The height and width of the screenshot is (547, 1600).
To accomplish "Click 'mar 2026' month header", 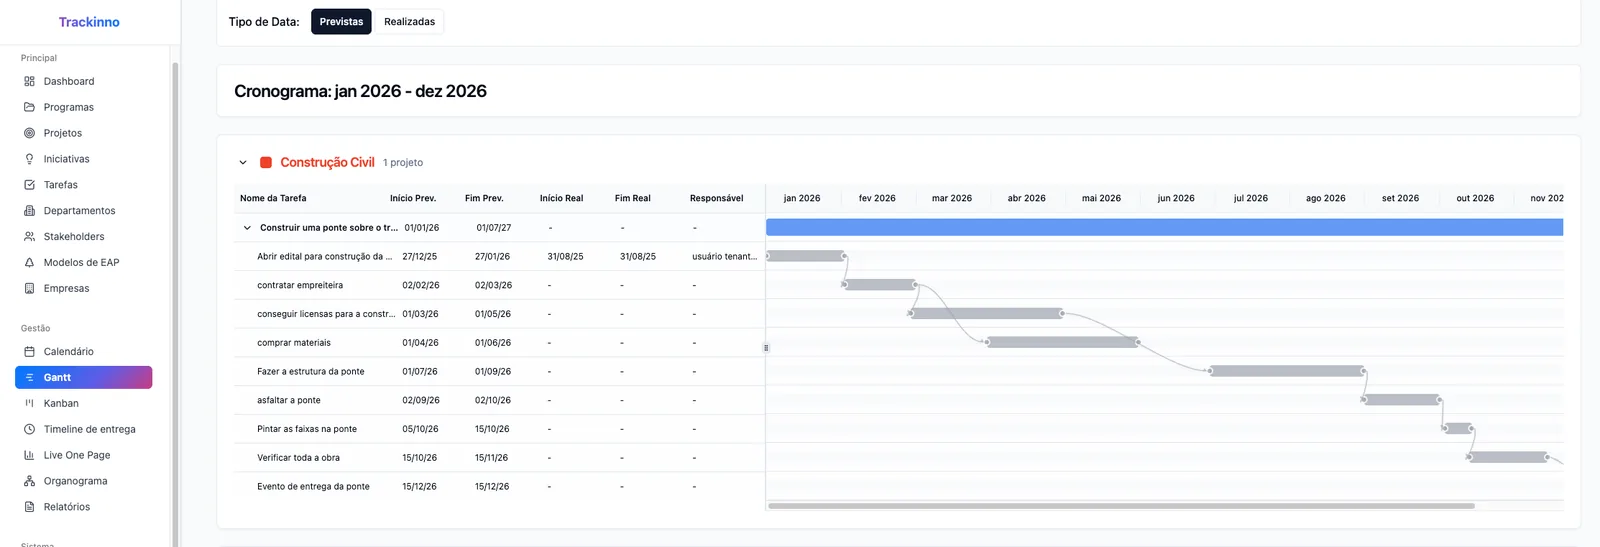I will [952, 199].
